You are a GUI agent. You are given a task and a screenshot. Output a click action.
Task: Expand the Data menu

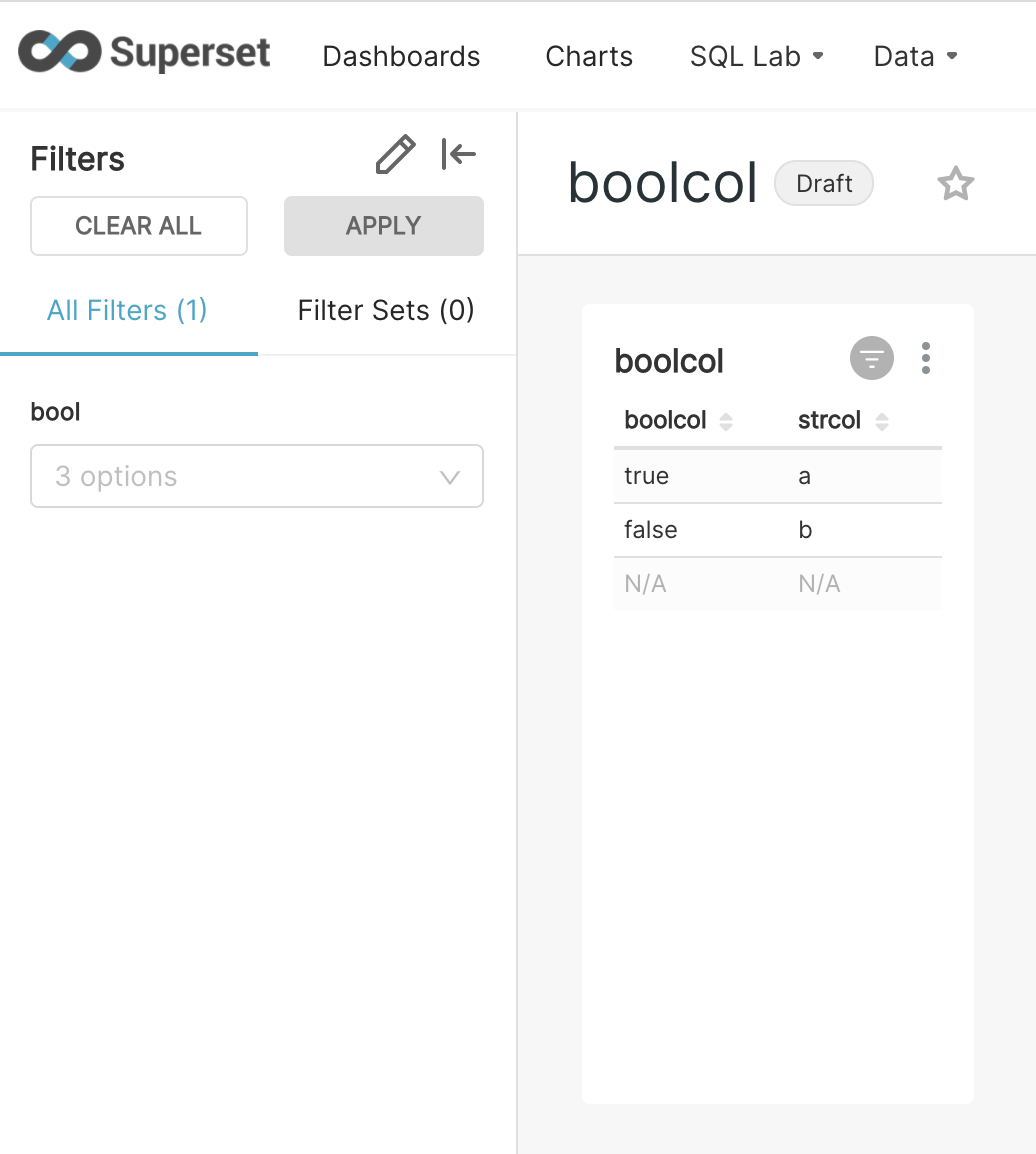(x=915, y=56)
